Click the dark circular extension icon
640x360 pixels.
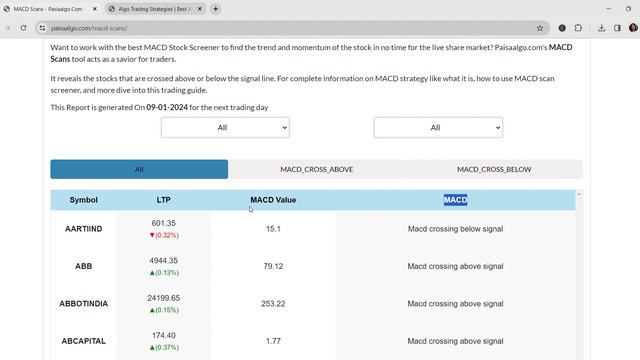click(x=562, y=28)
